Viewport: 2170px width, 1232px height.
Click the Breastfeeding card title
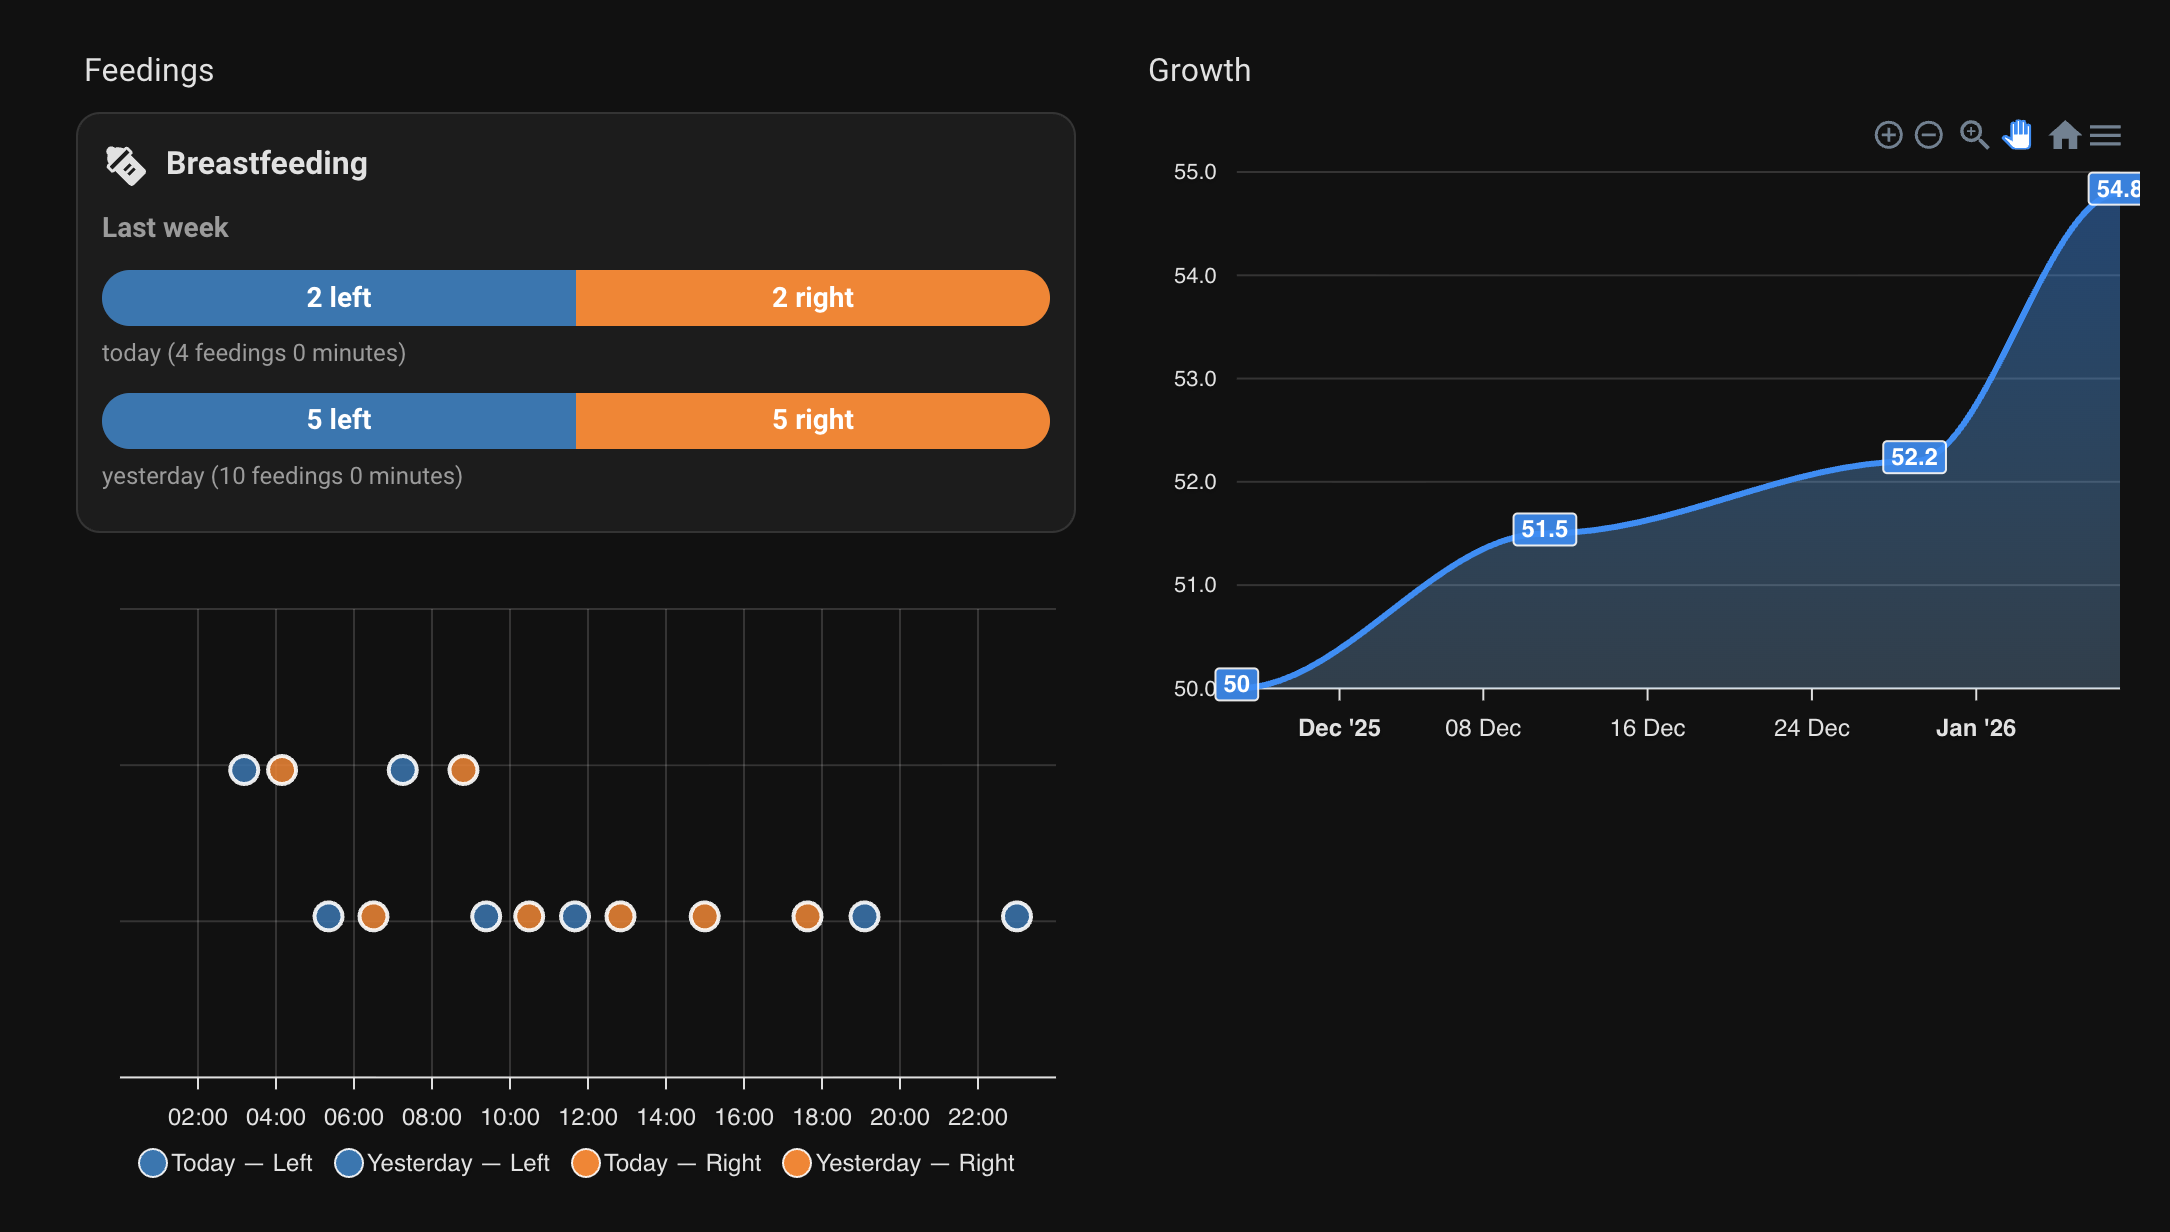(x=266, y=163)
